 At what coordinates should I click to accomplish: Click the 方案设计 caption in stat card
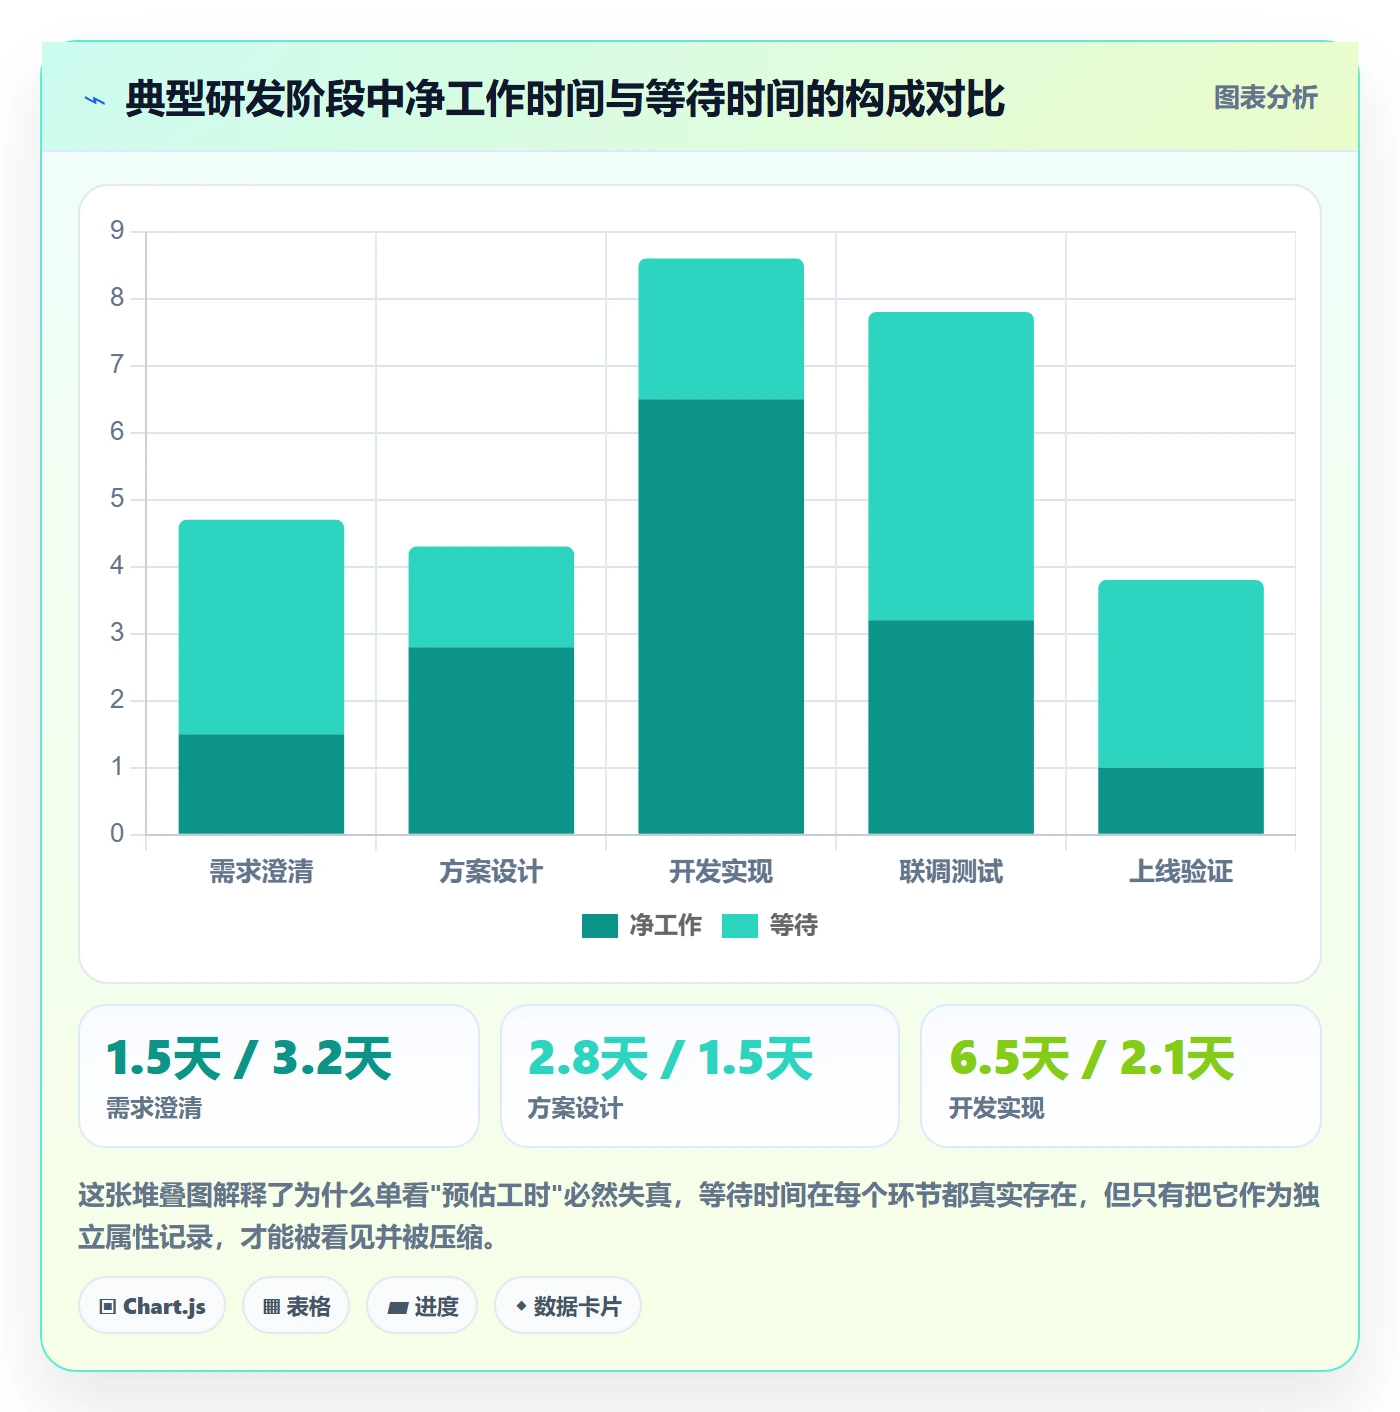(x=575, y=1108)
